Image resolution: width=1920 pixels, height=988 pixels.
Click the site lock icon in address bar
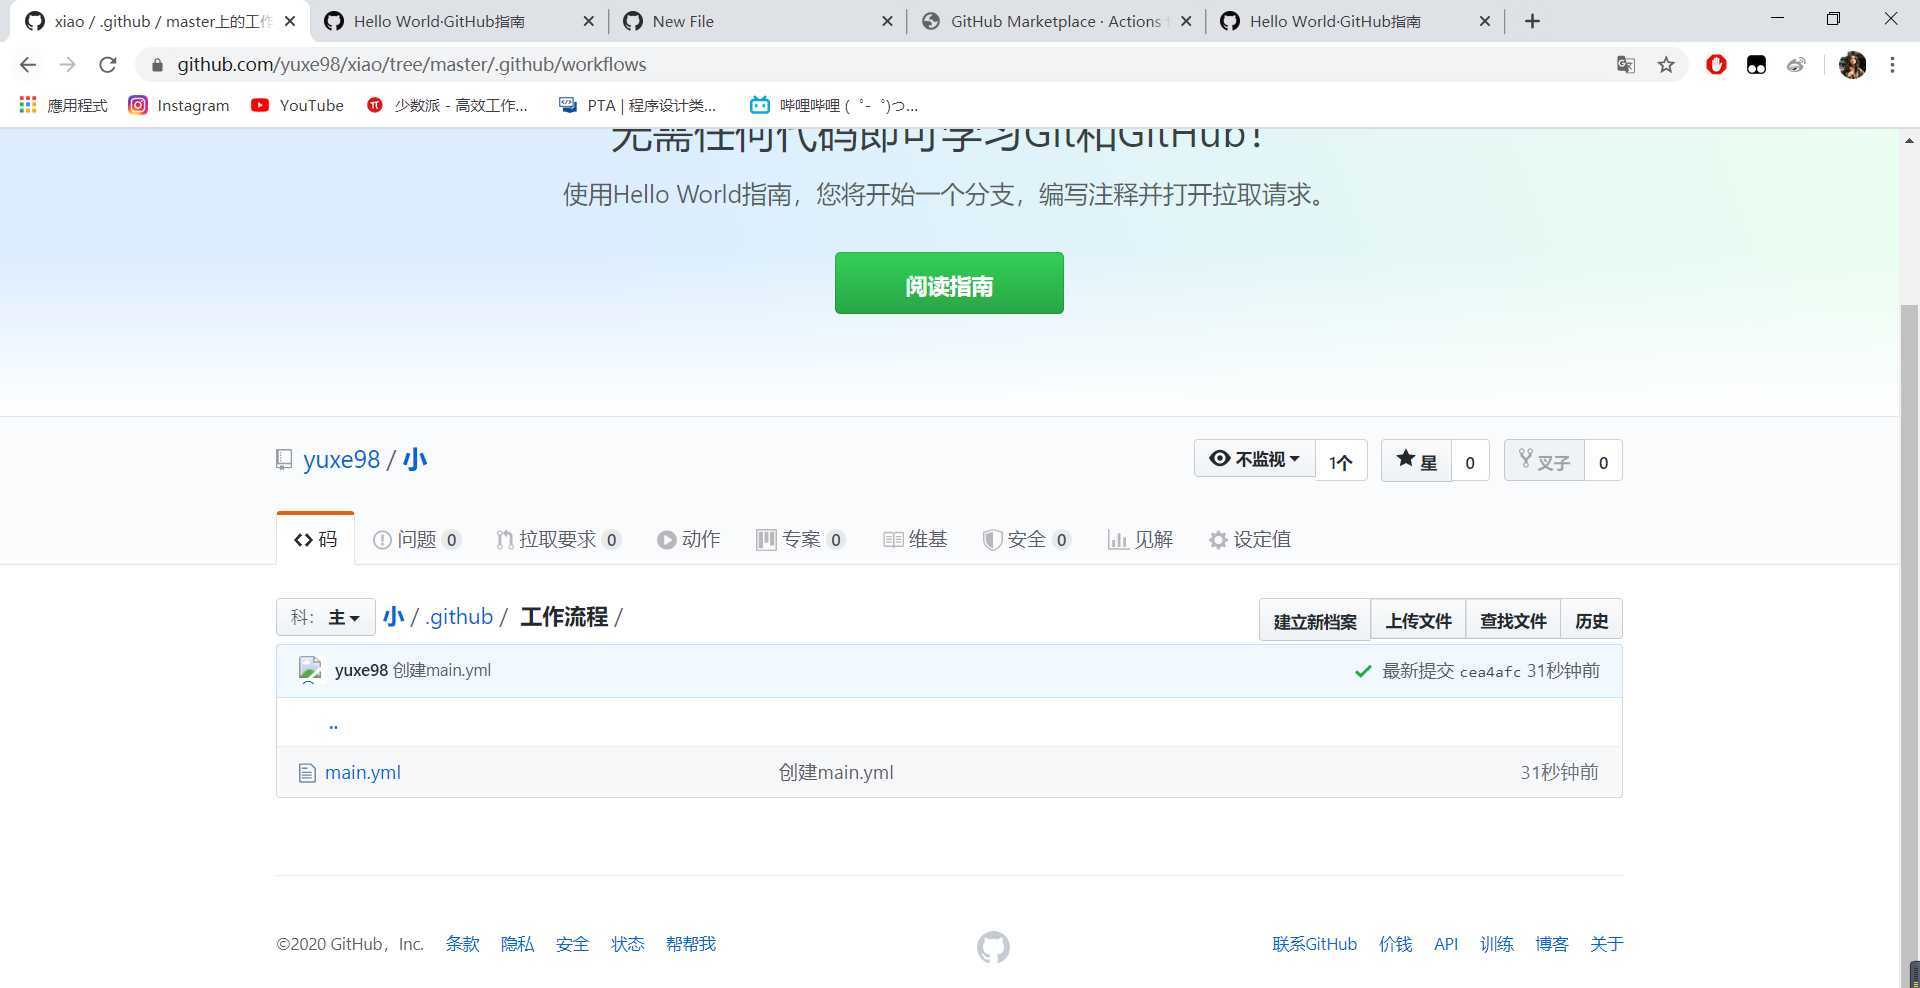[x=157, y=65]
